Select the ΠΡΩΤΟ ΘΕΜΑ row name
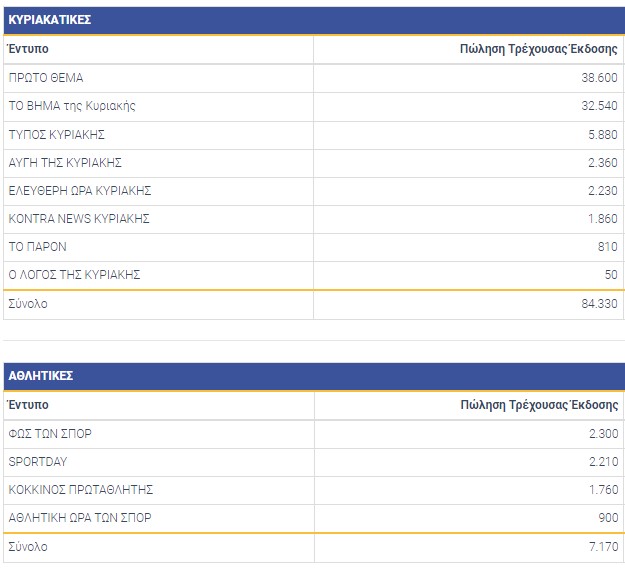 pyautogui.click(x=46, y=78)
